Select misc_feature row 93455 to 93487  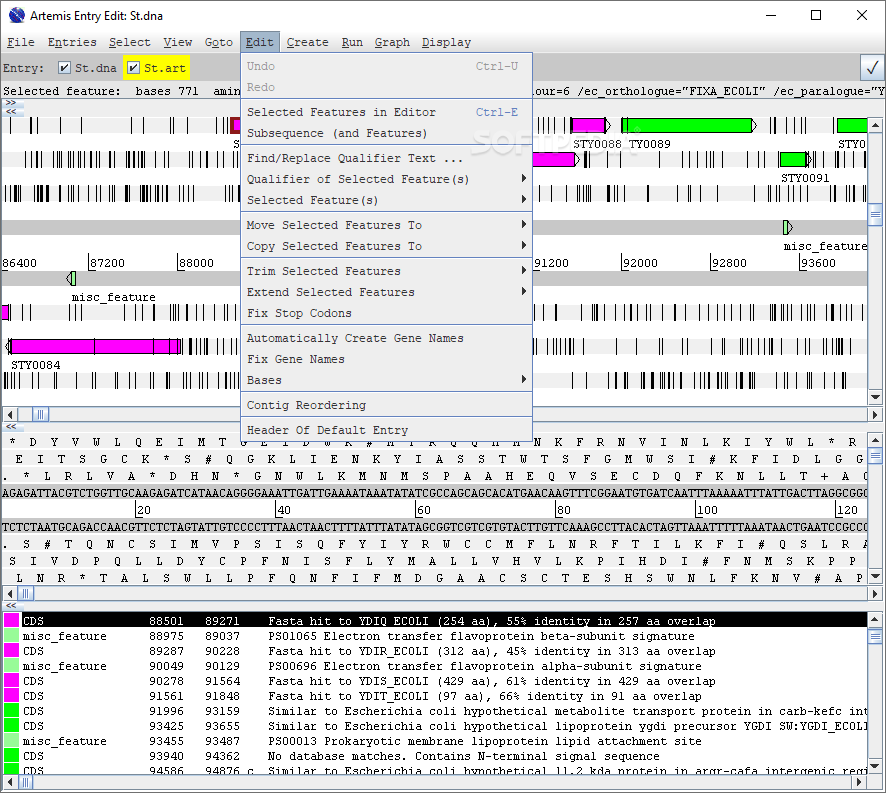pyautogui.click(x=435, y=740)
